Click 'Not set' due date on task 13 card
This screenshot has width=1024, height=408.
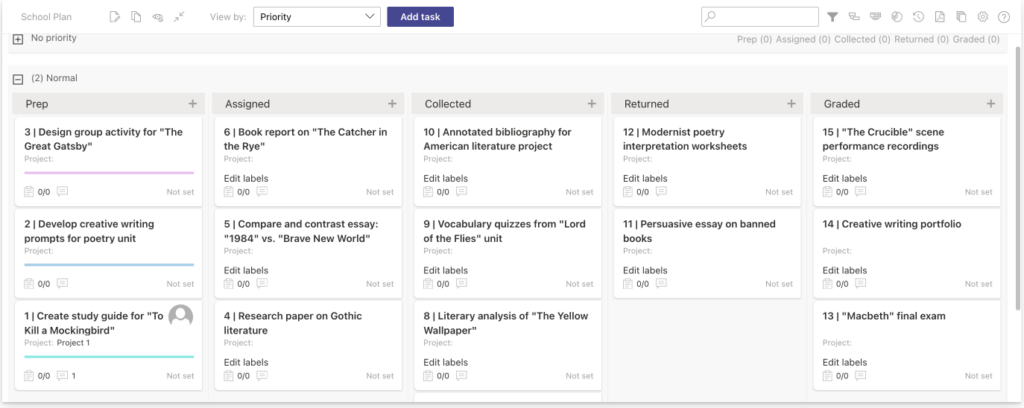(978, 376)
